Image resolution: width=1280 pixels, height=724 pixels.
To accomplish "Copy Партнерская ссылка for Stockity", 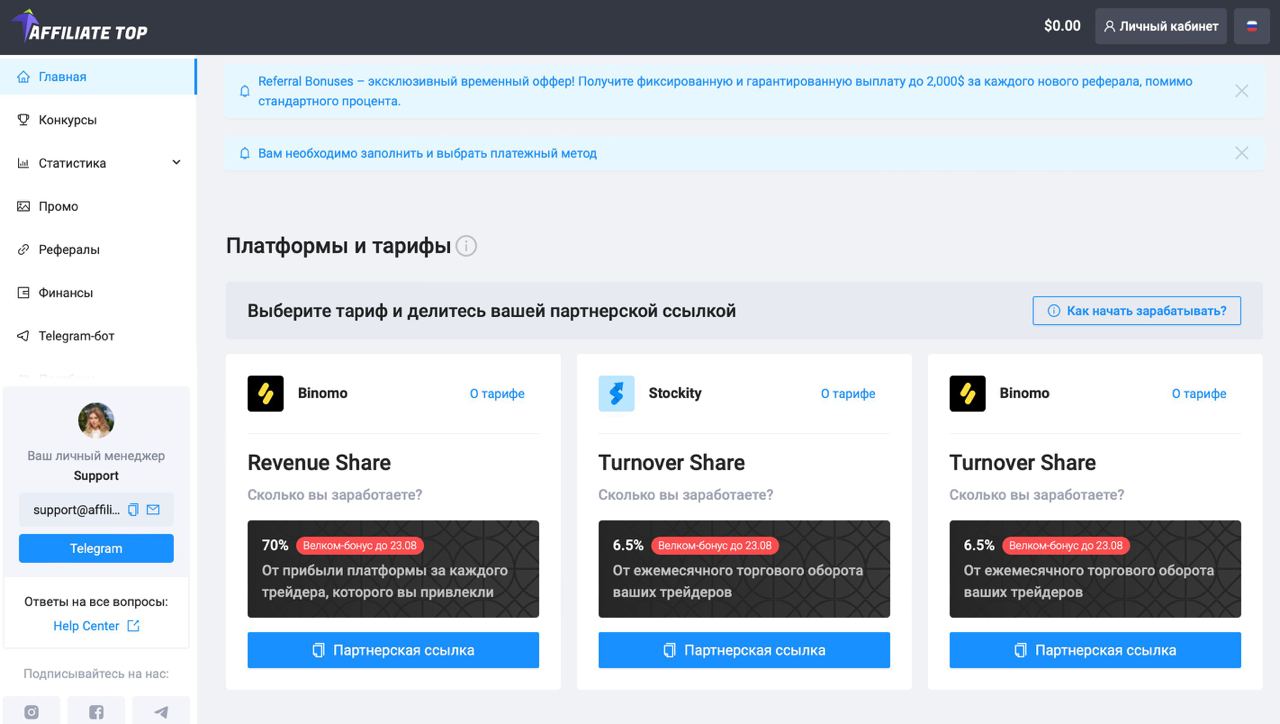I will (x=744, y=650).
